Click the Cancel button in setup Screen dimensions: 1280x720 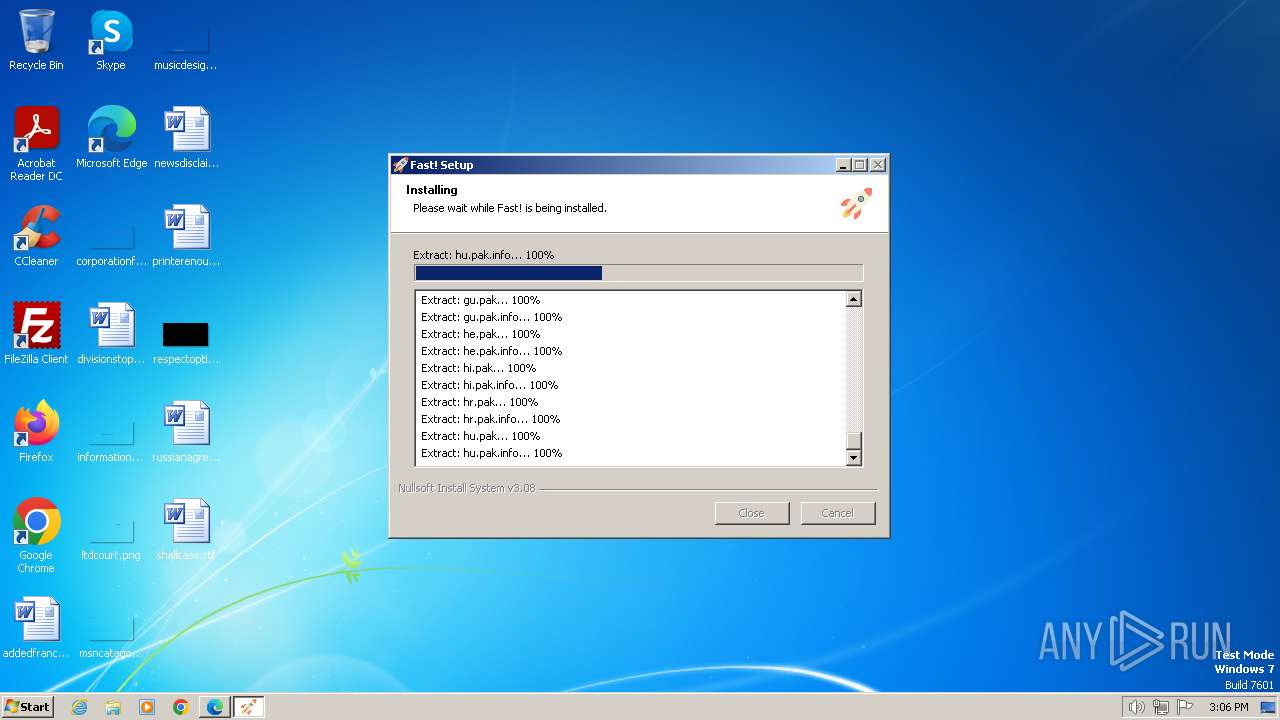point(838,513)
